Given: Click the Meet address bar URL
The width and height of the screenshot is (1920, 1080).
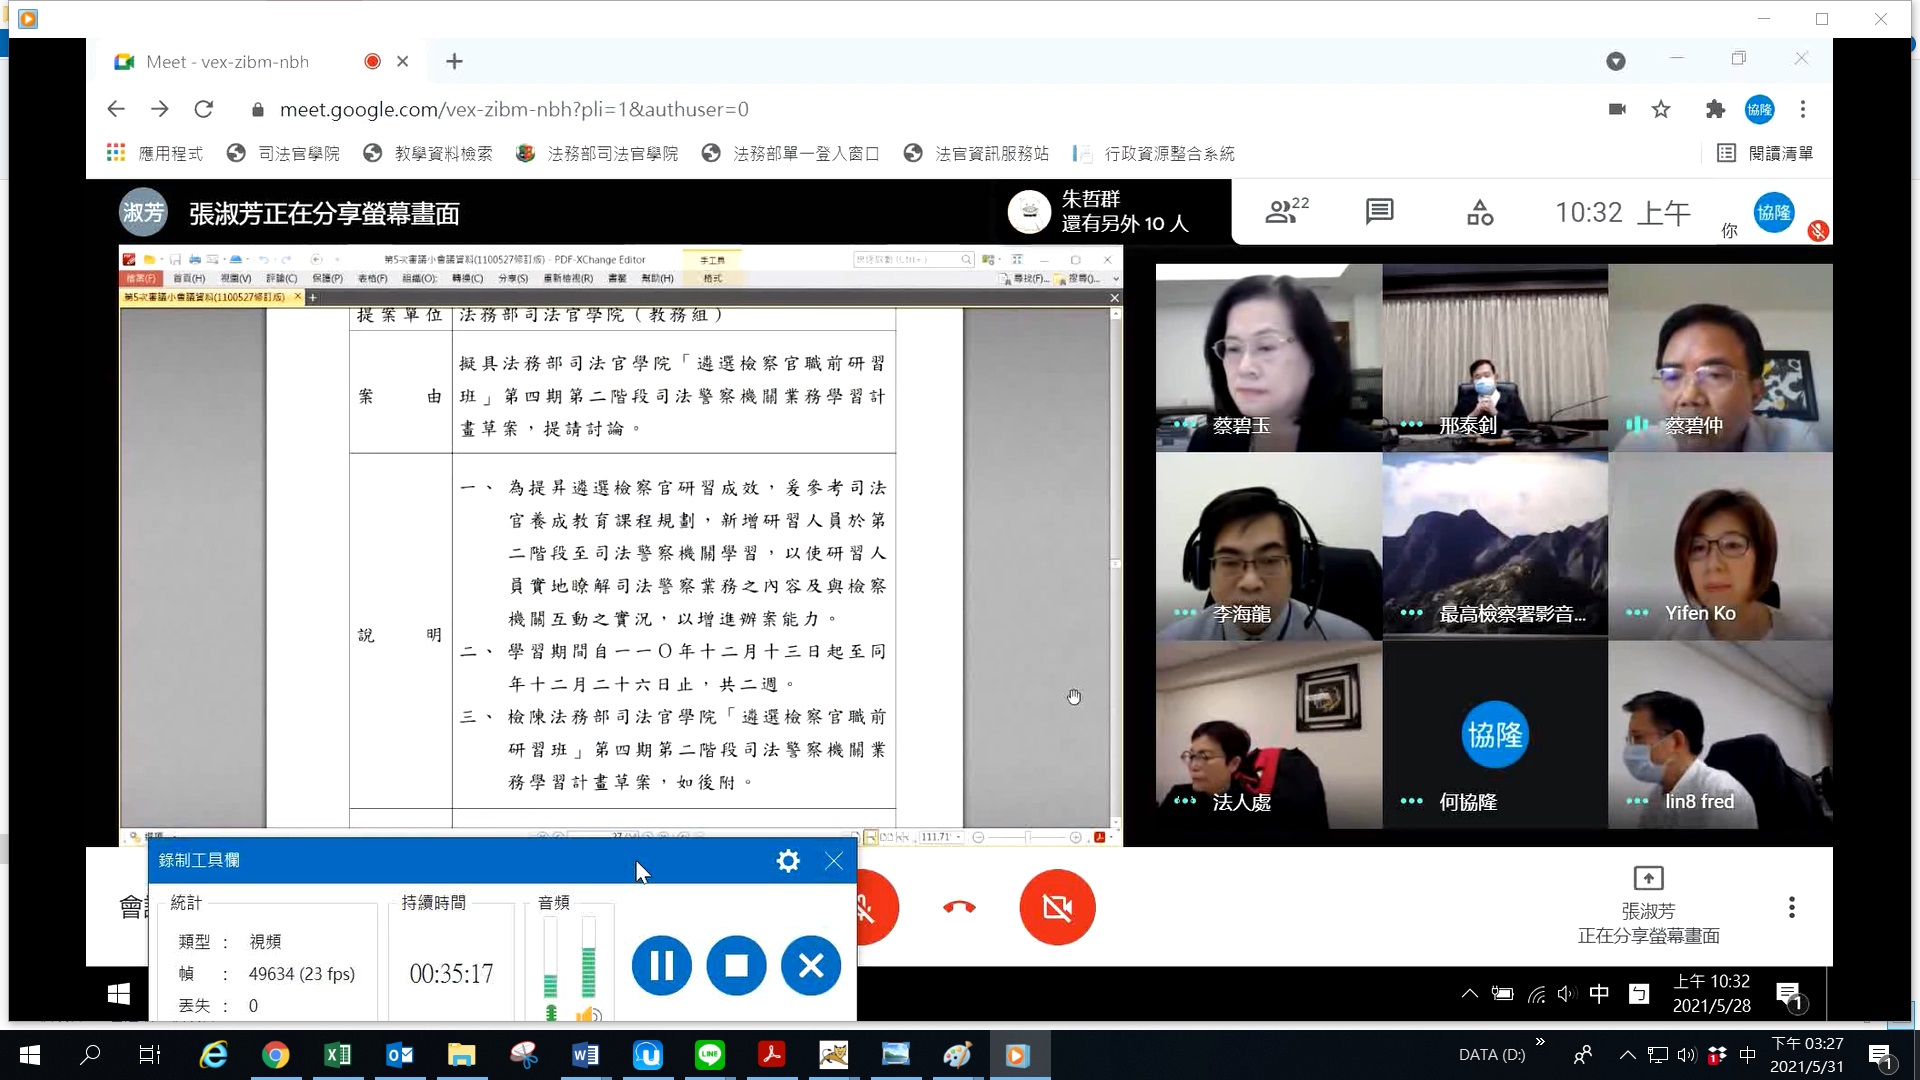Looking at the screenshot, I should coord(514,109).
